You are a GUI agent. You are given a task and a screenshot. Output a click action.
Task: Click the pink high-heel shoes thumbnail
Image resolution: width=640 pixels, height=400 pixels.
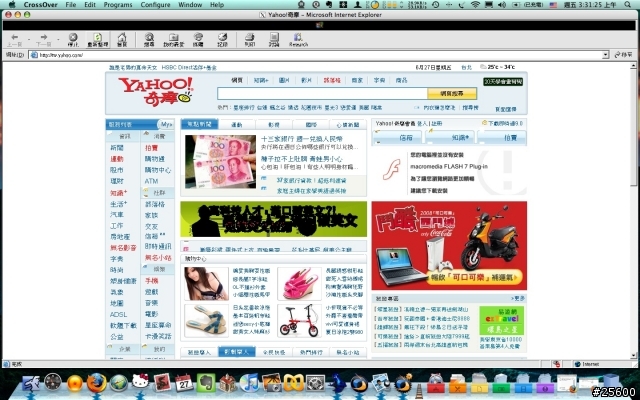299,284
